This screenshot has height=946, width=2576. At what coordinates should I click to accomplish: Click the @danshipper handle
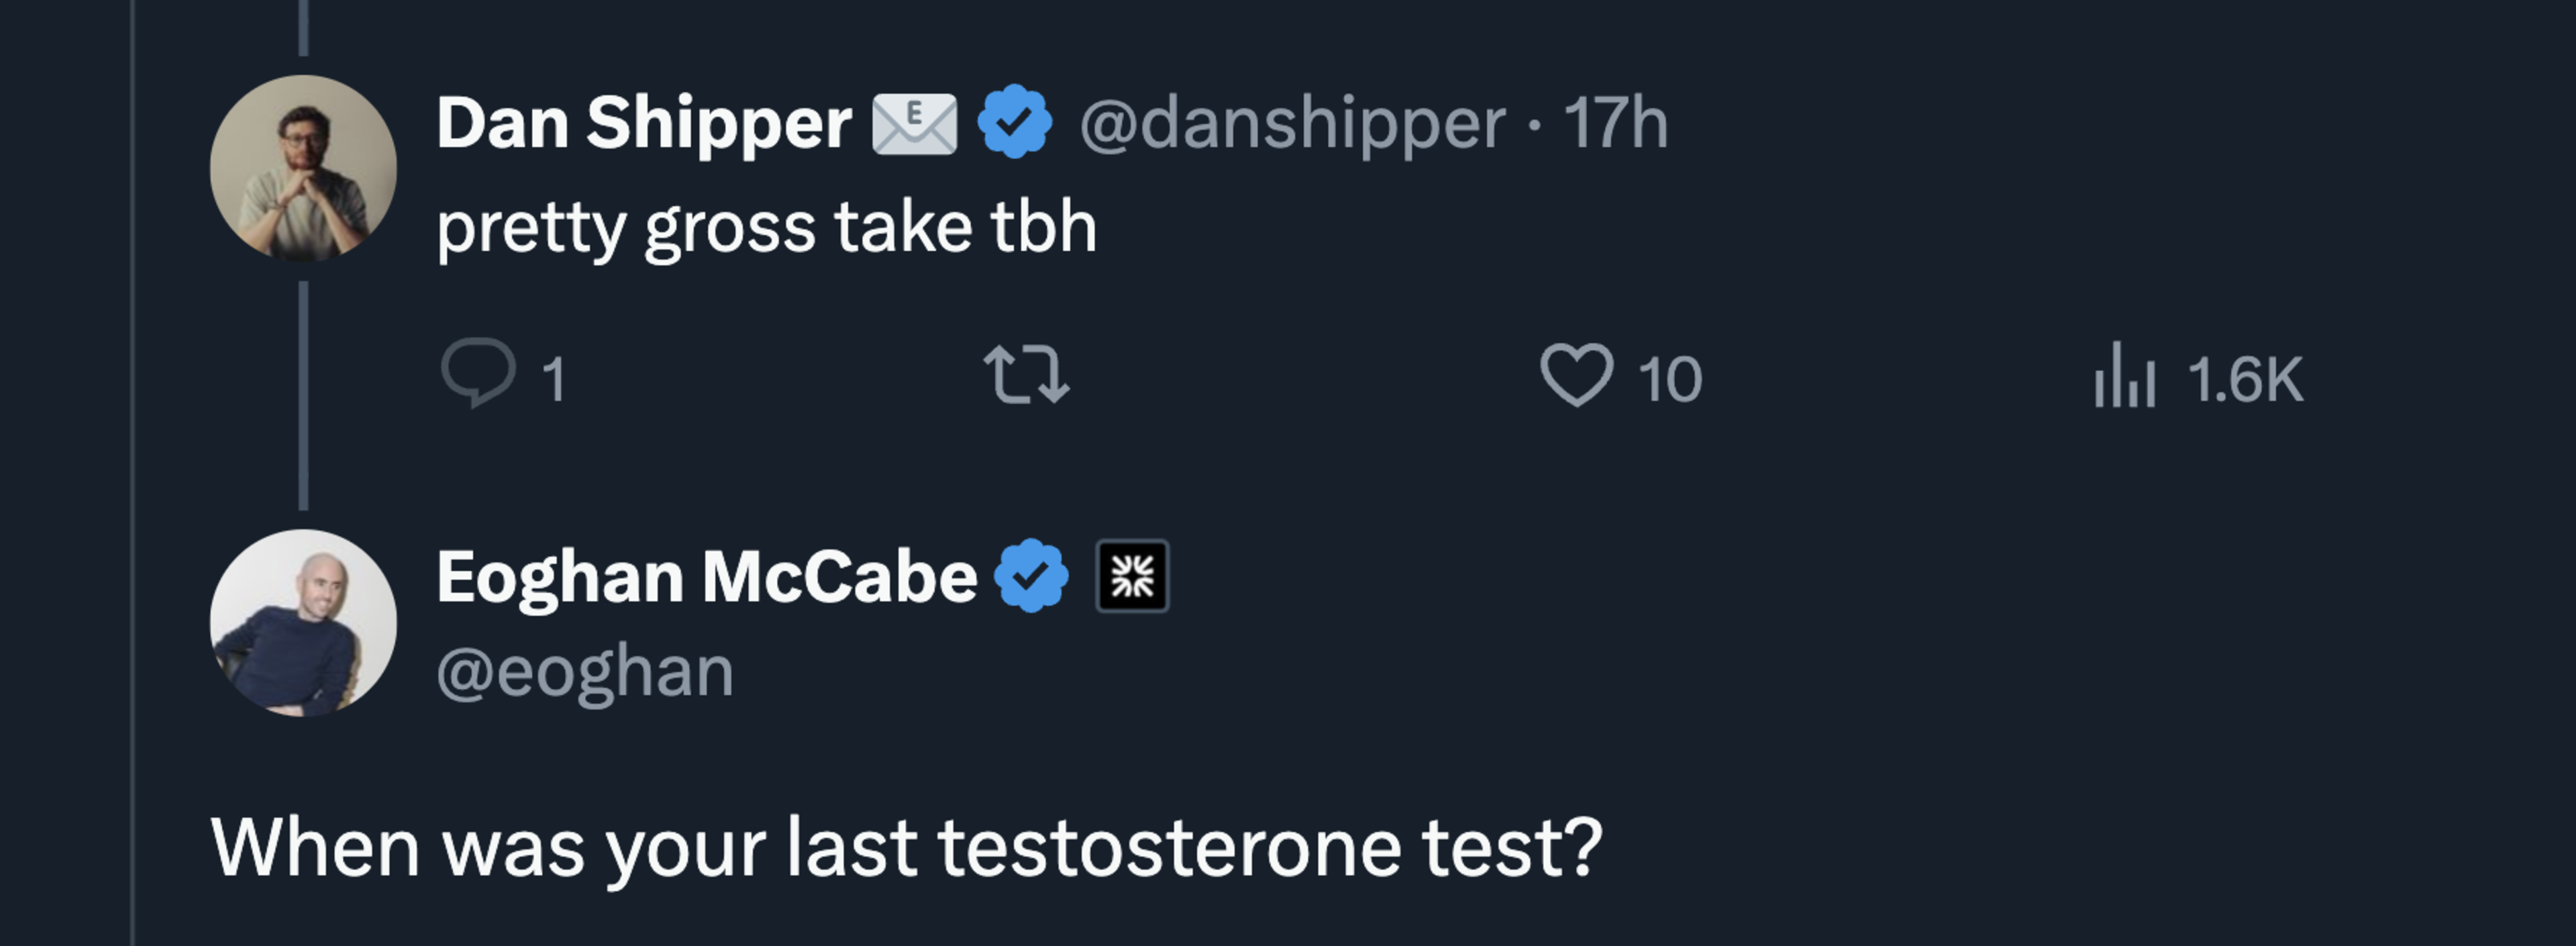1292,124
